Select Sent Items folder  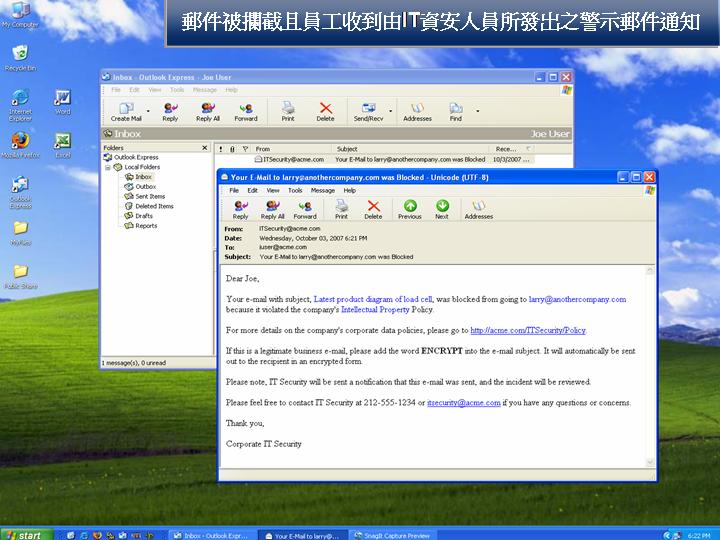tap(145, 196)
